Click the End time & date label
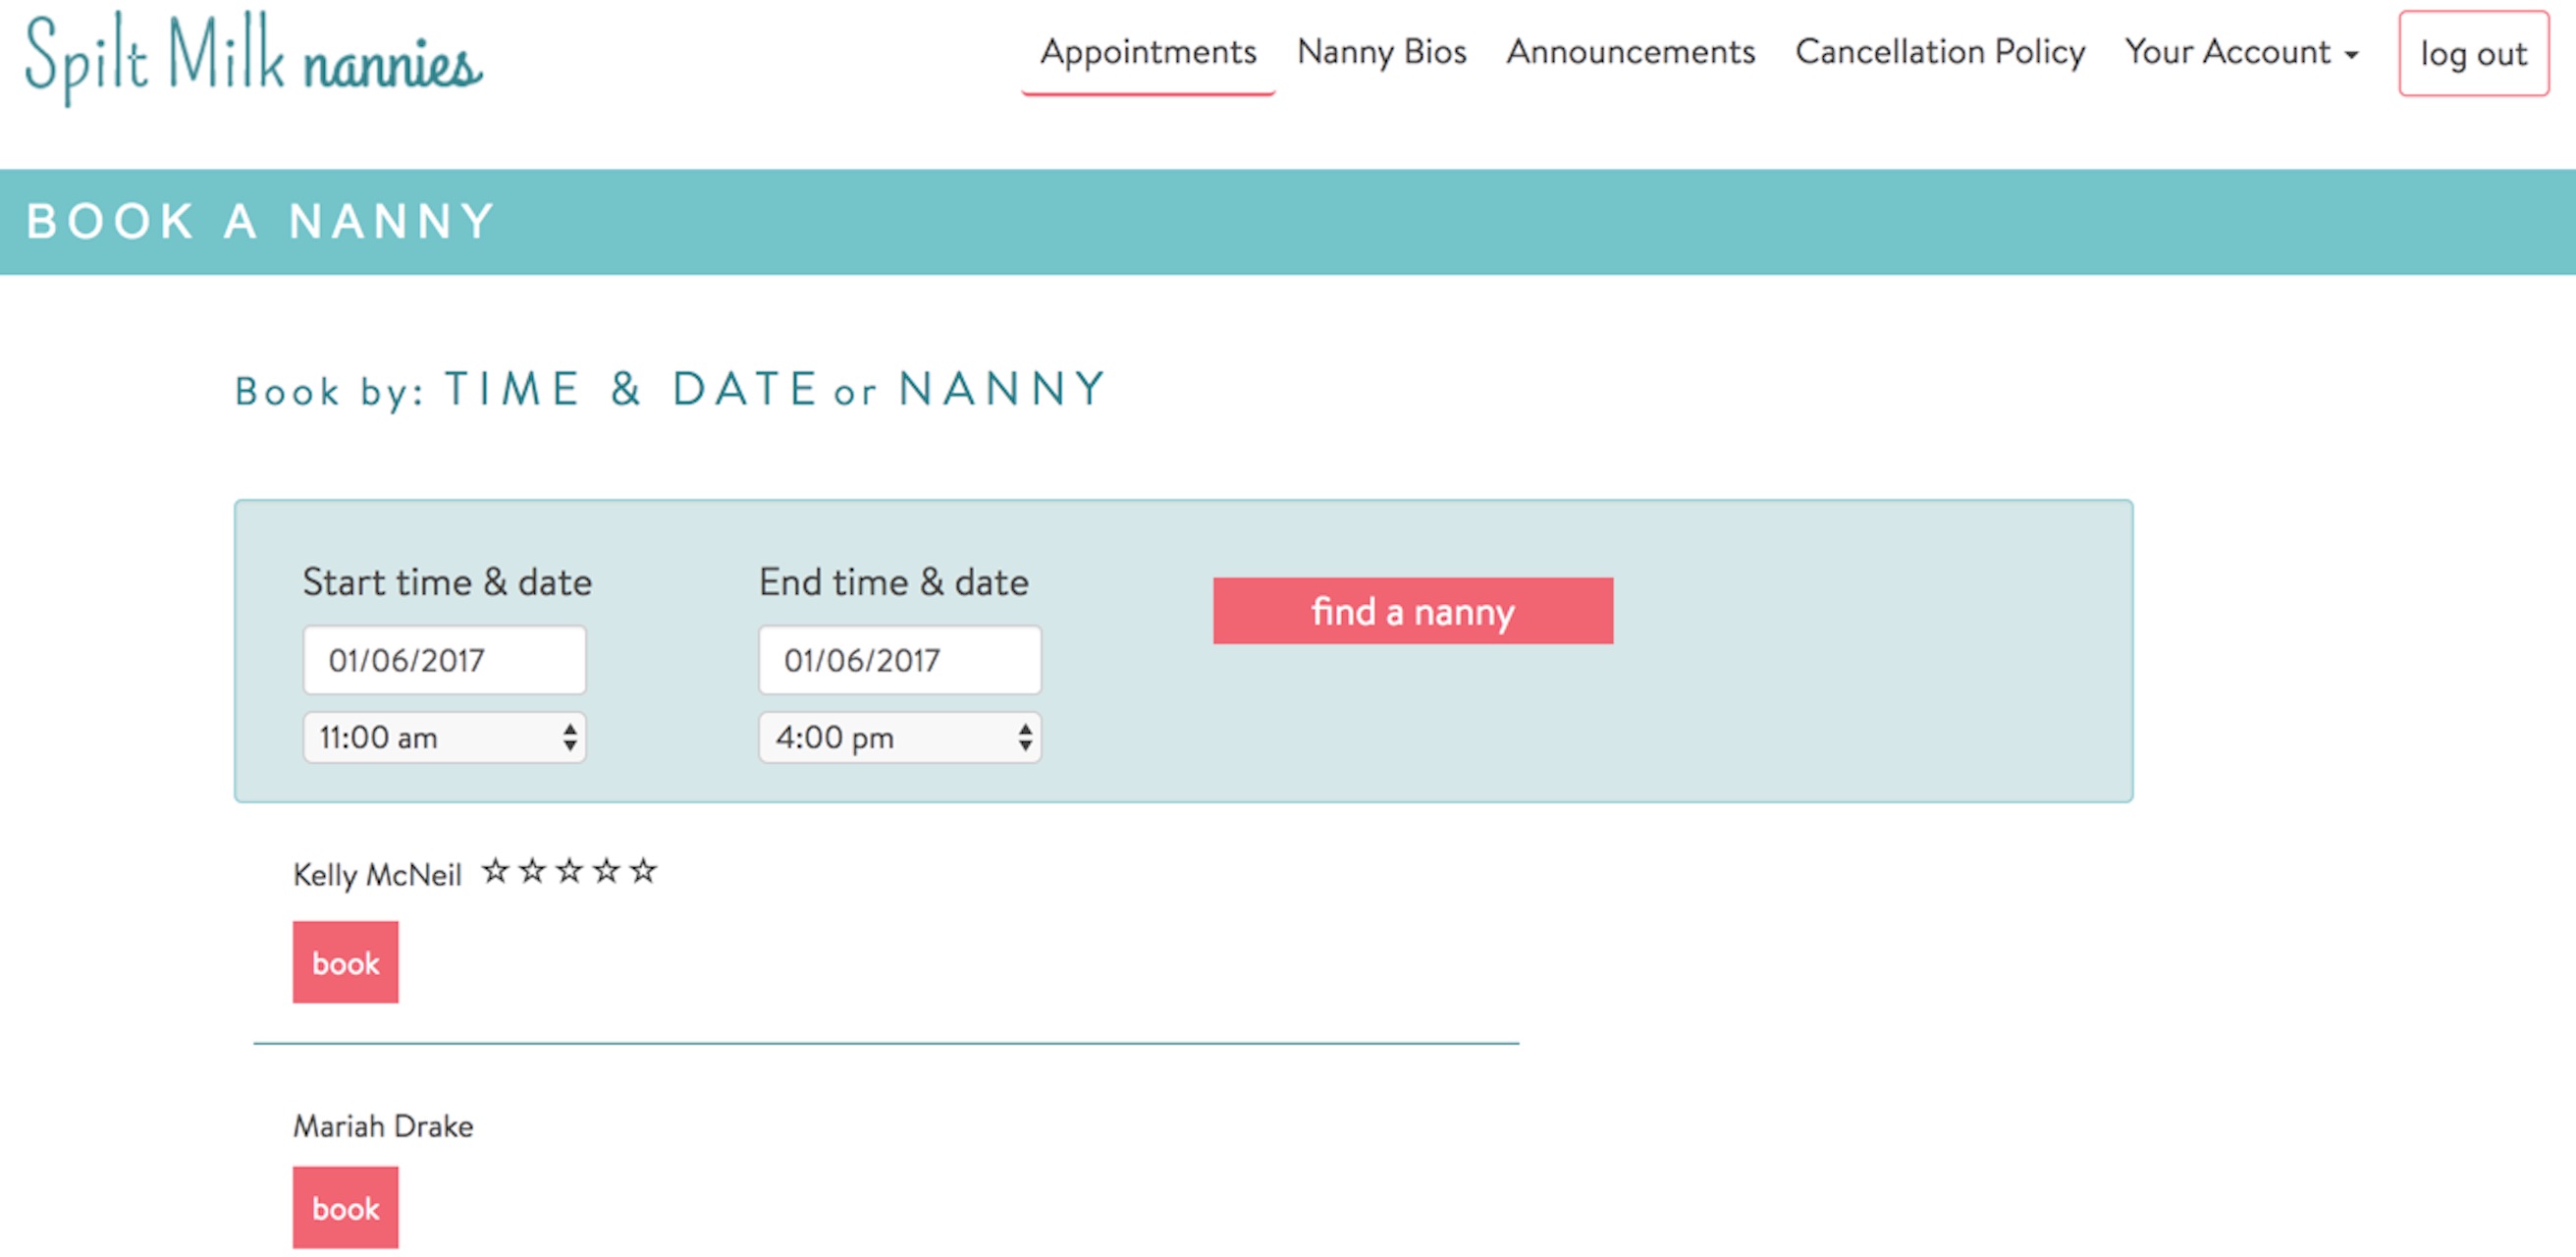The height and width of the screenshot is (1257, 2576). pyautogui.click(x=894, y=582)
